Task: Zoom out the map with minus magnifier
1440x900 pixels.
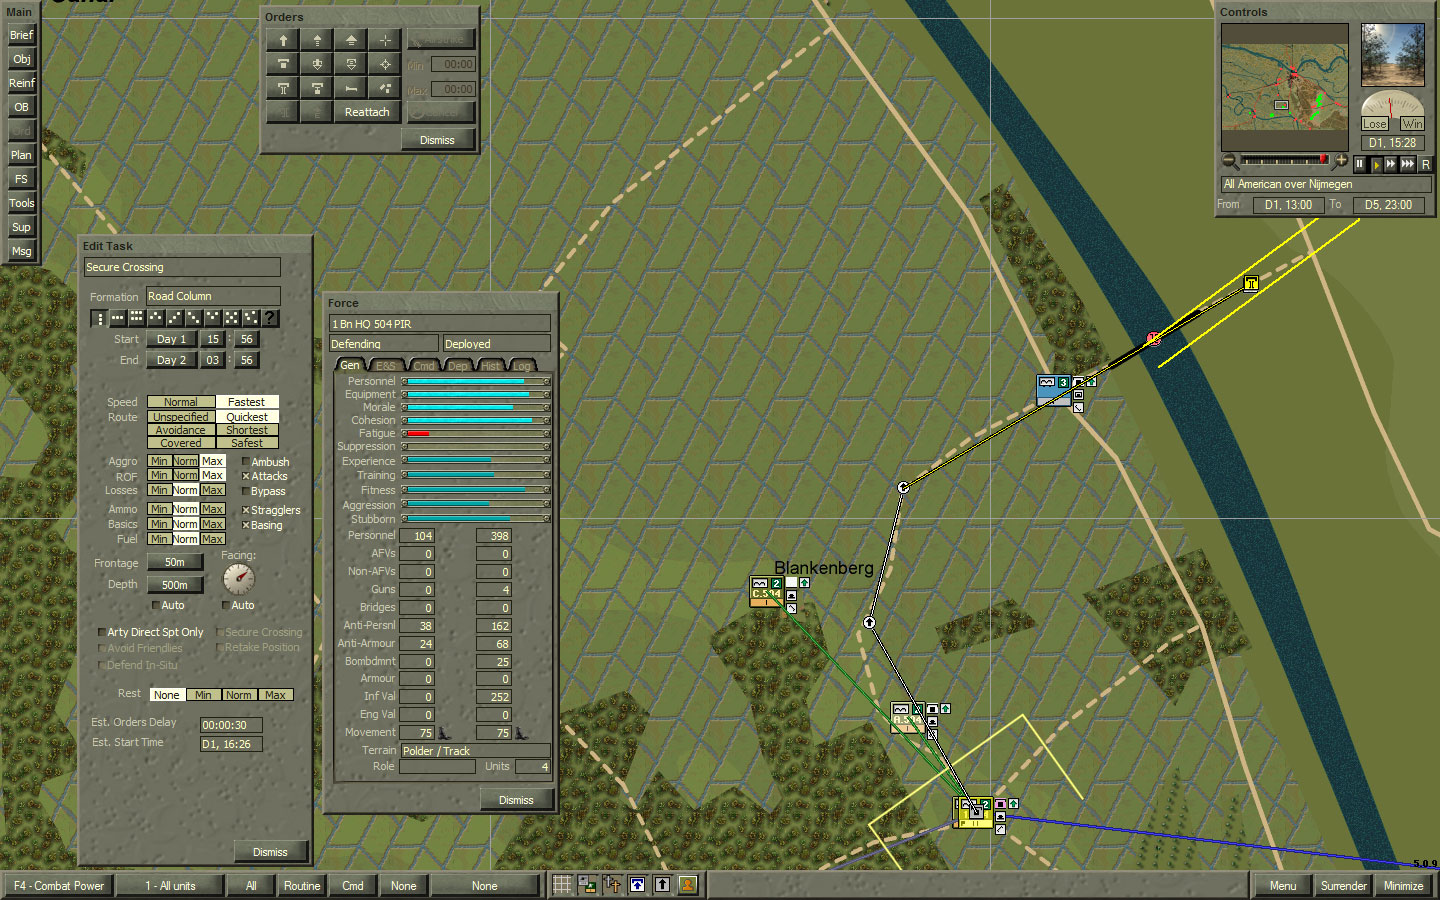Action: click(1229, 161)
